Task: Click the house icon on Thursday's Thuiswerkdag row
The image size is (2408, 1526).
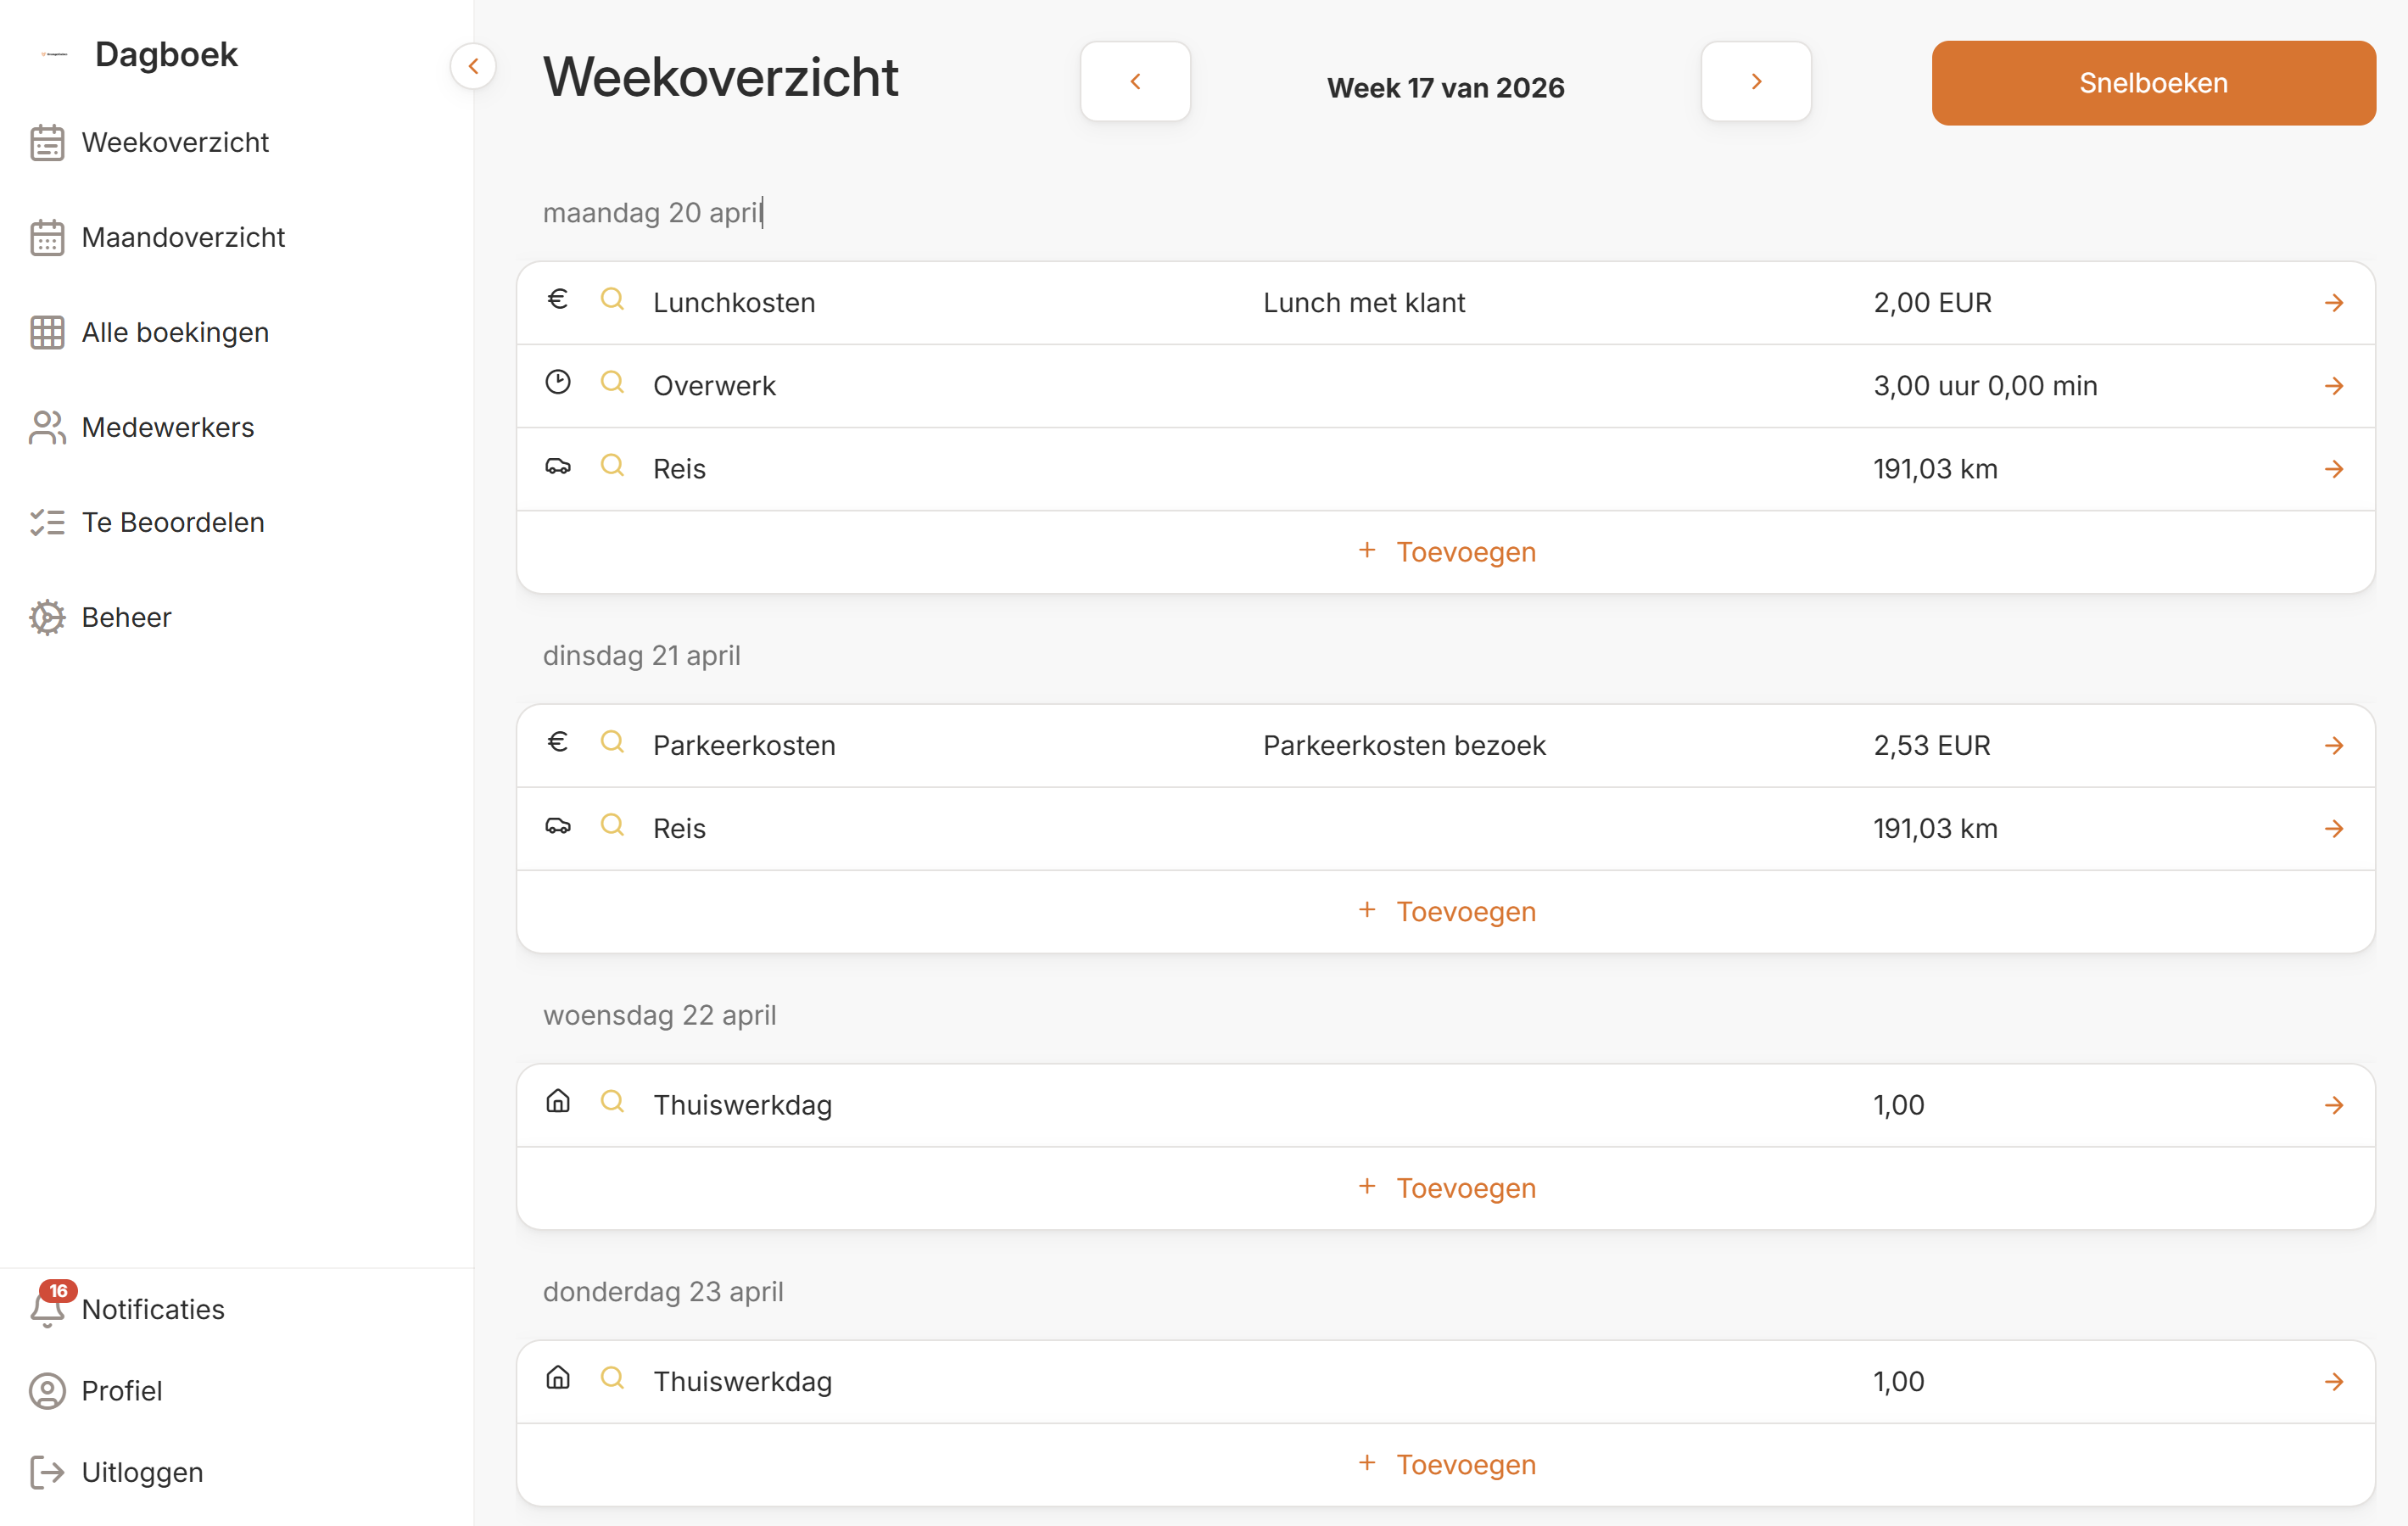Action: click(x=558, y=1378)
